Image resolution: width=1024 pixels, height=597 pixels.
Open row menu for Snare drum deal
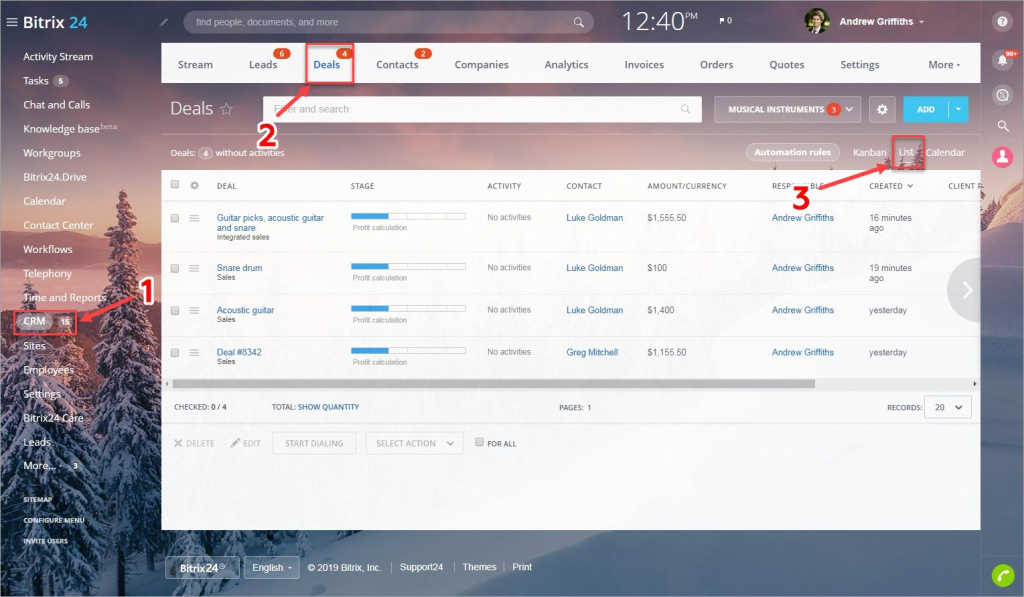coord(194,268)
